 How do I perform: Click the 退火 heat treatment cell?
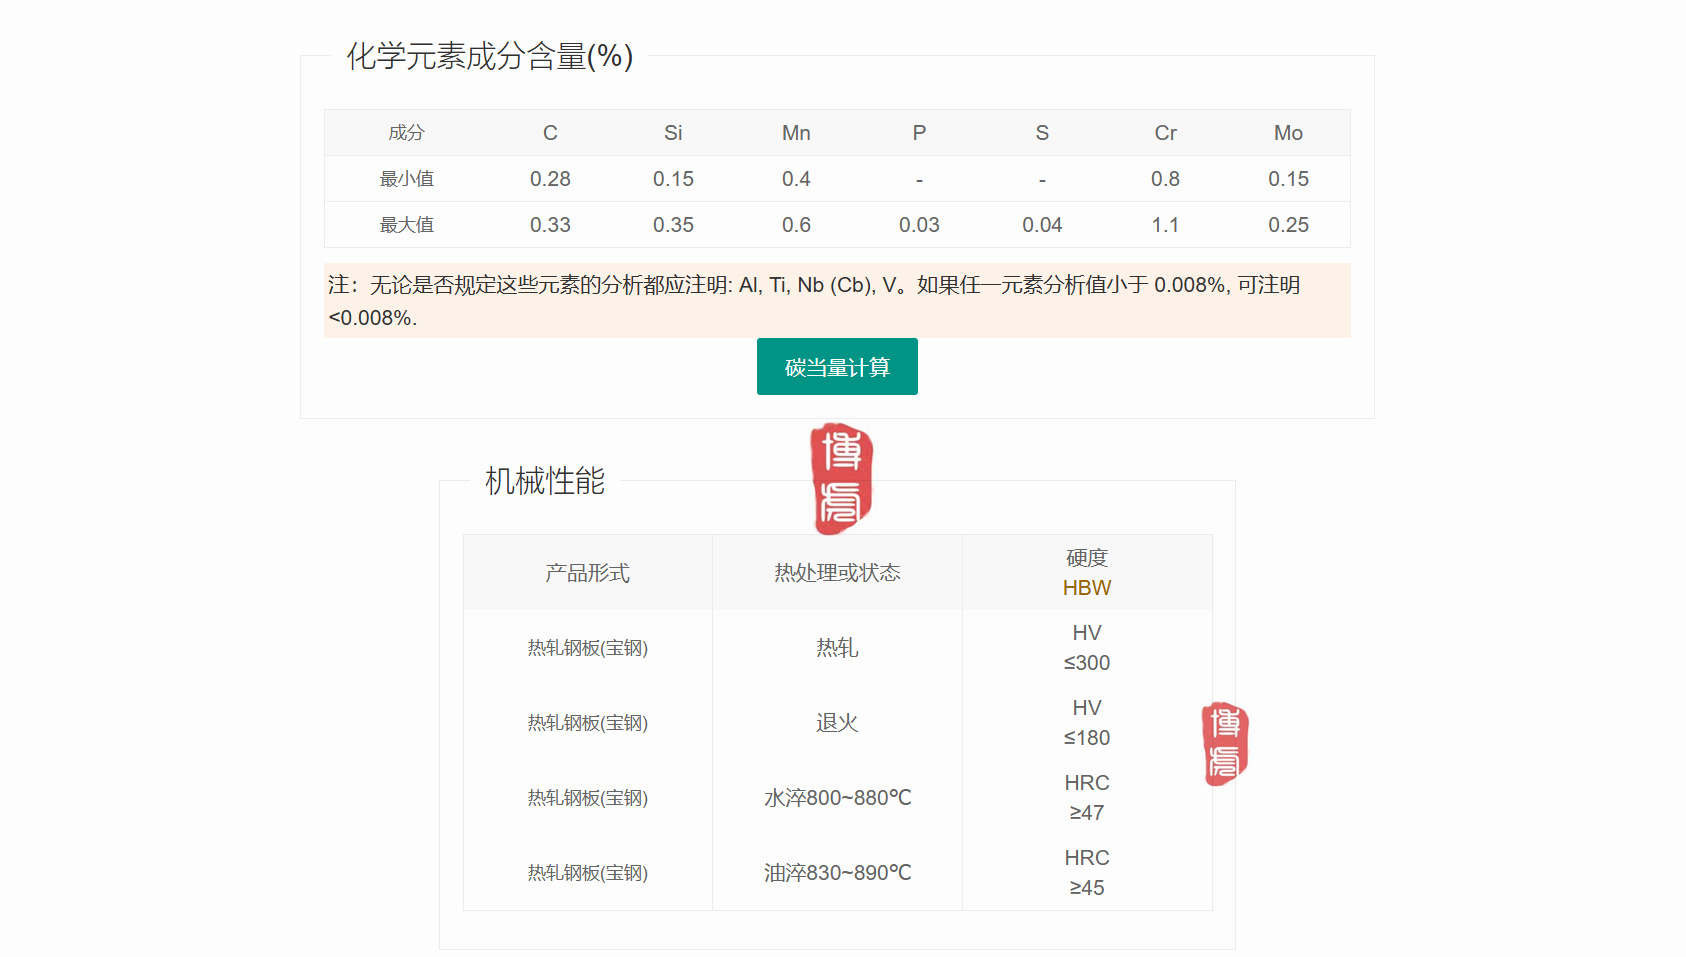point(837,723)
